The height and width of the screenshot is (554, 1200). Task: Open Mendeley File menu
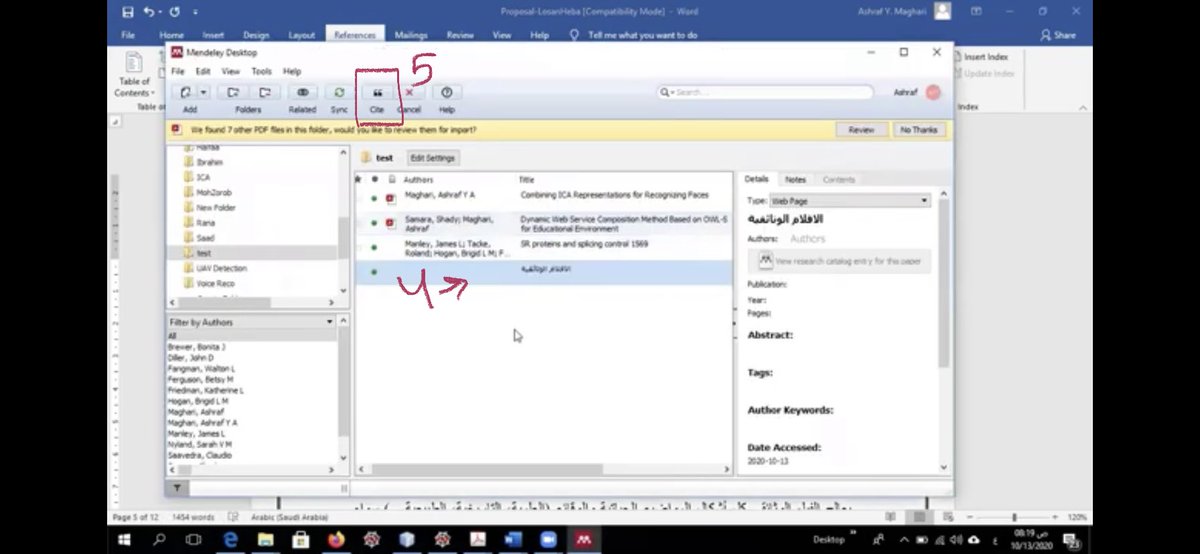[177, 72]
